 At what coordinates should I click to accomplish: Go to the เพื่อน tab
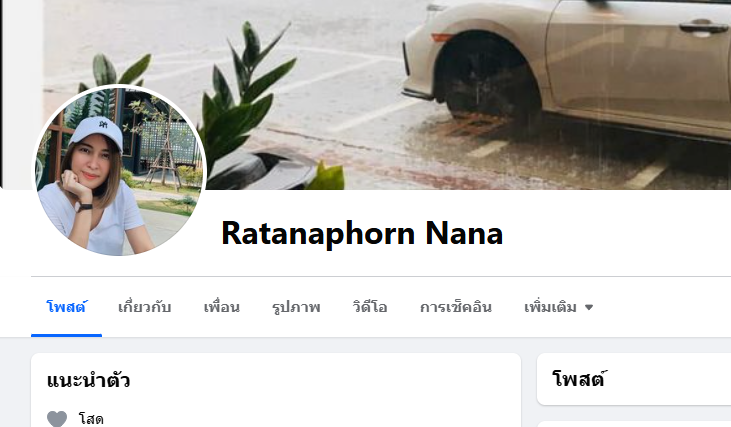[x=221, y=307]
